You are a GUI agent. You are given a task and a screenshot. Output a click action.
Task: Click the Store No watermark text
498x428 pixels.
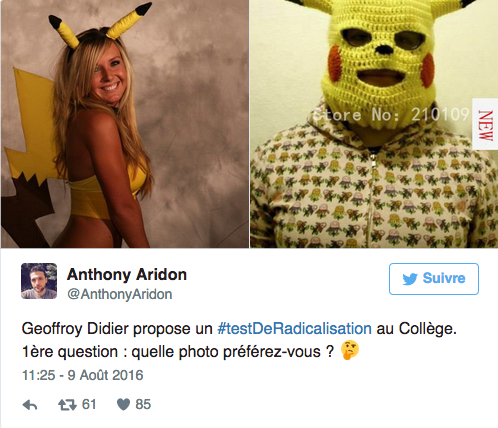tap(392, 115)
